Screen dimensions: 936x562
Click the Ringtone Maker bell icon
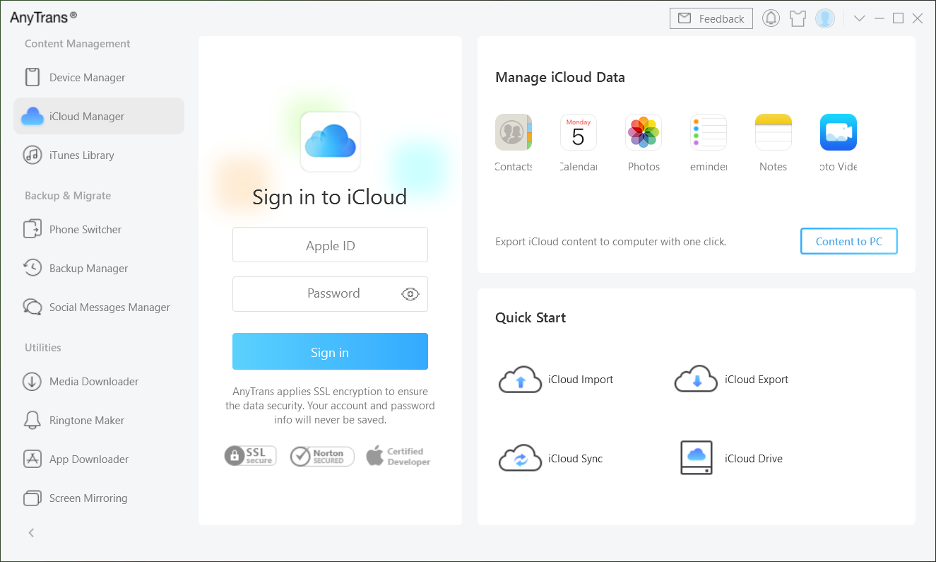[x=32, y=420]
